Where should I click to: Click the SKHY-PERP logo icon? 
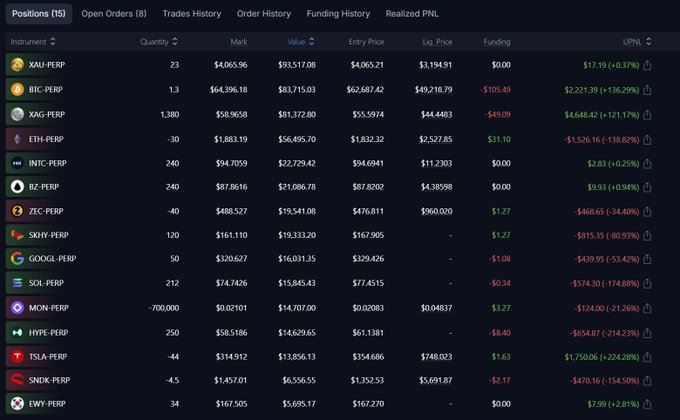coord(17,235)
